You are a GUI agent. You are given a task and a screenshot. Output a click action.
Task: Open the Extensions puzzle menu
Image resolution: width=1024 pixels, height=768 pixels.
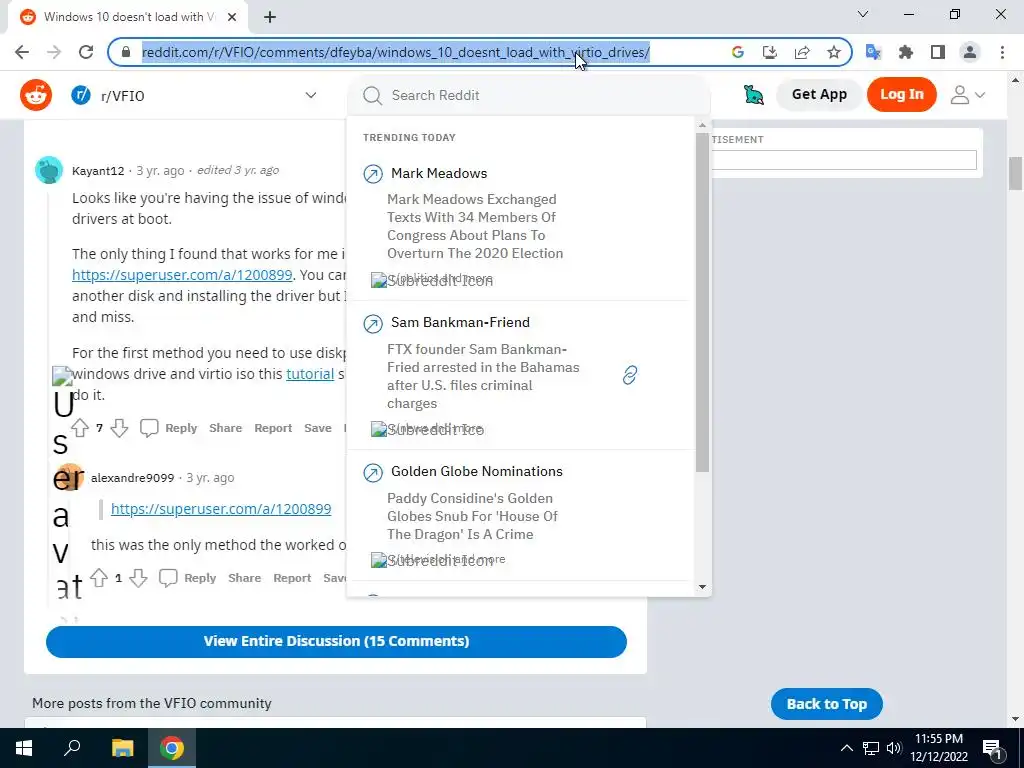tap(906, 52)
